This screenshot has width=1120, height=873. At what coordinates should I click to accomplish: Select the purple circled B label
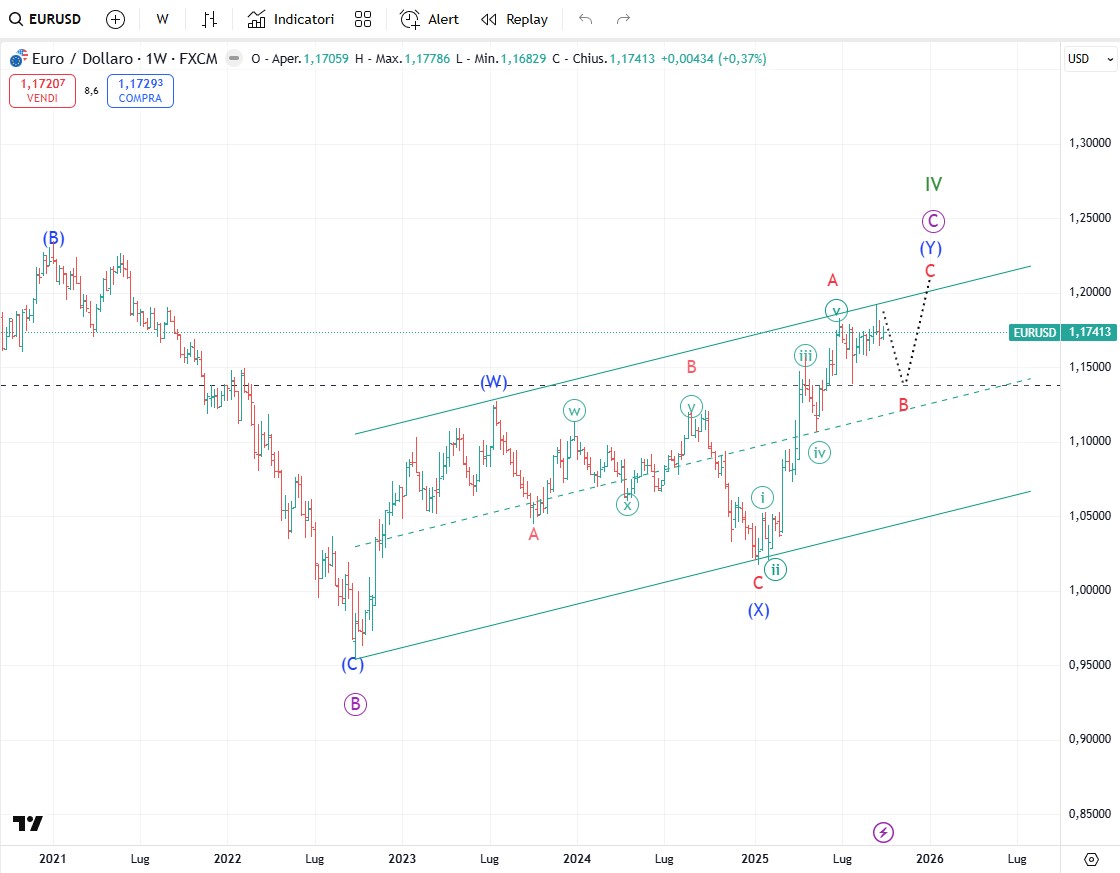(355, 704)
